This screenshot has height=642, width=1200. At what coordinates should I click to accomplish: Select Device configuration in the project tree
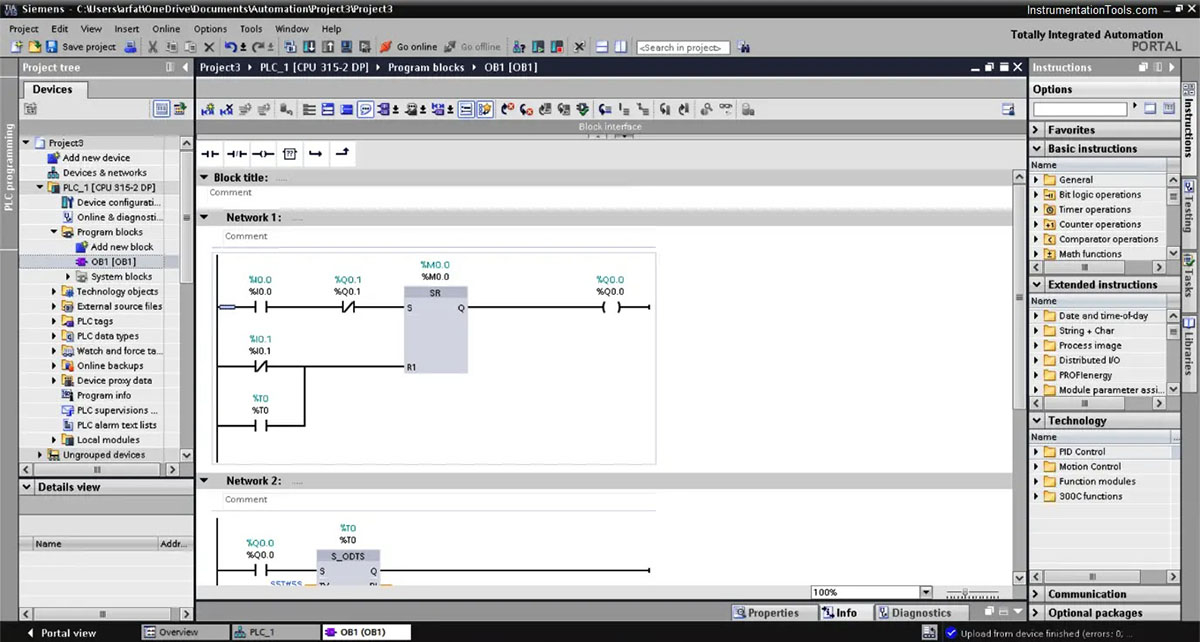118,202
